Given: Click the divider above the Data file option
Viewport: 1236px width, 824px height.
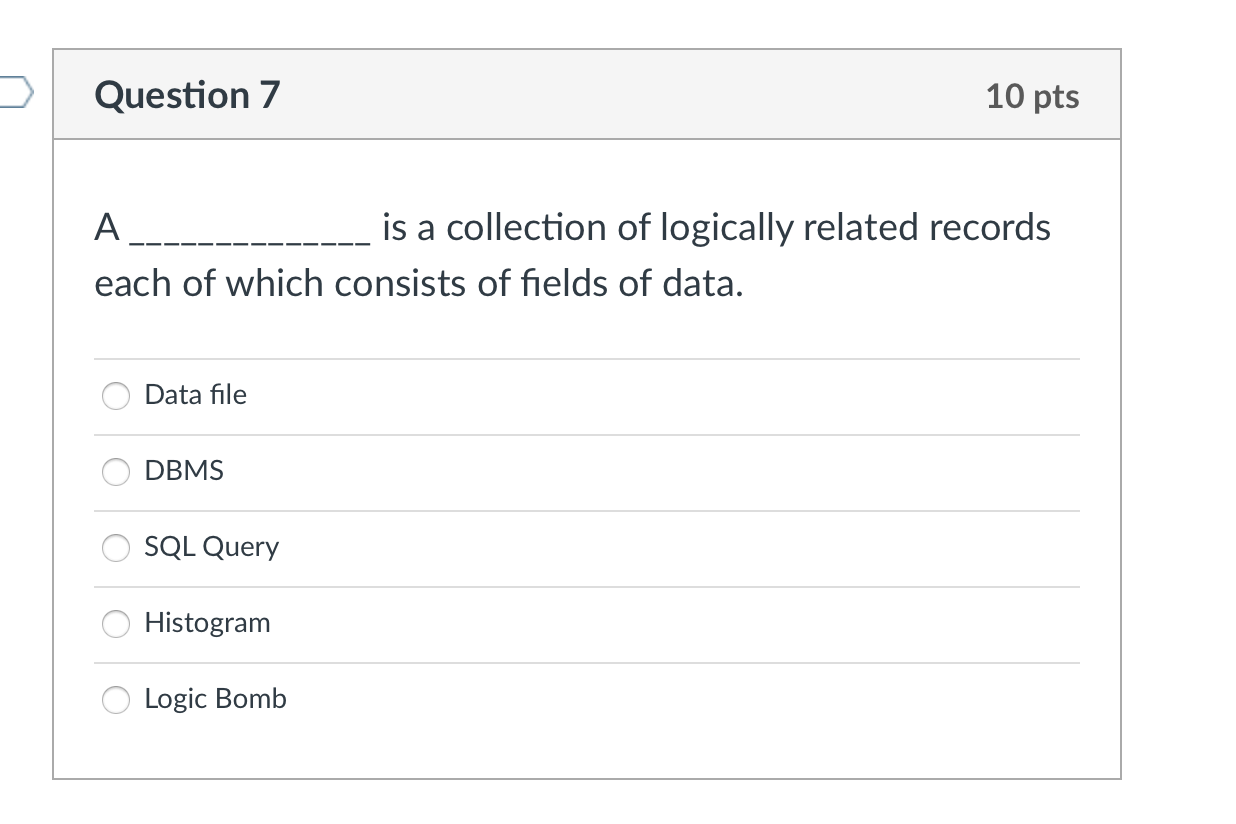Looking at the screenshot, I should click(587, 358).
